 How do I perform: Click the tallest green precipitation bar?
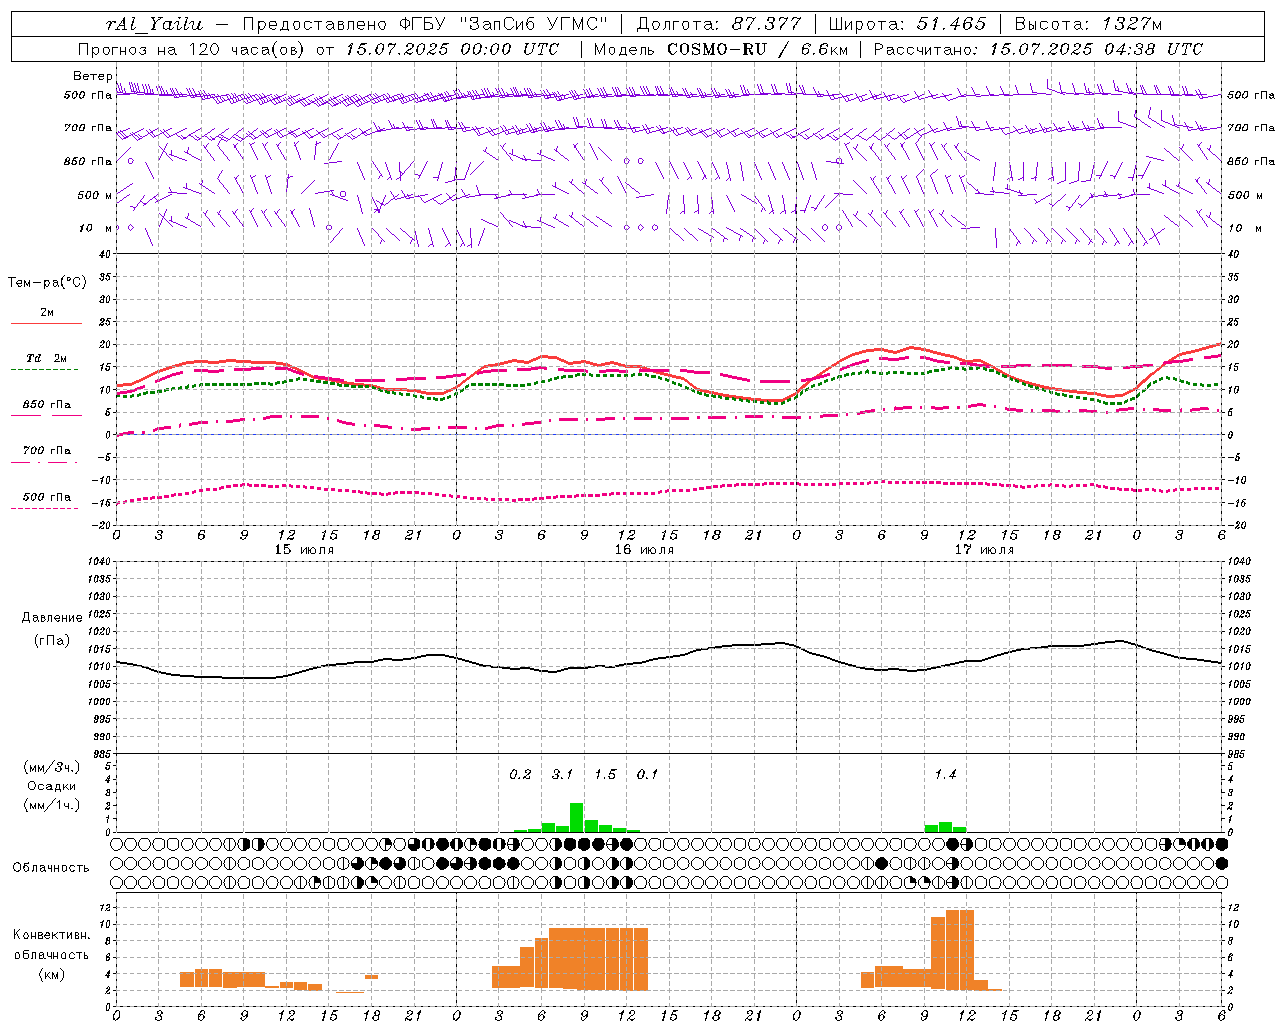[x=576, y=817]
